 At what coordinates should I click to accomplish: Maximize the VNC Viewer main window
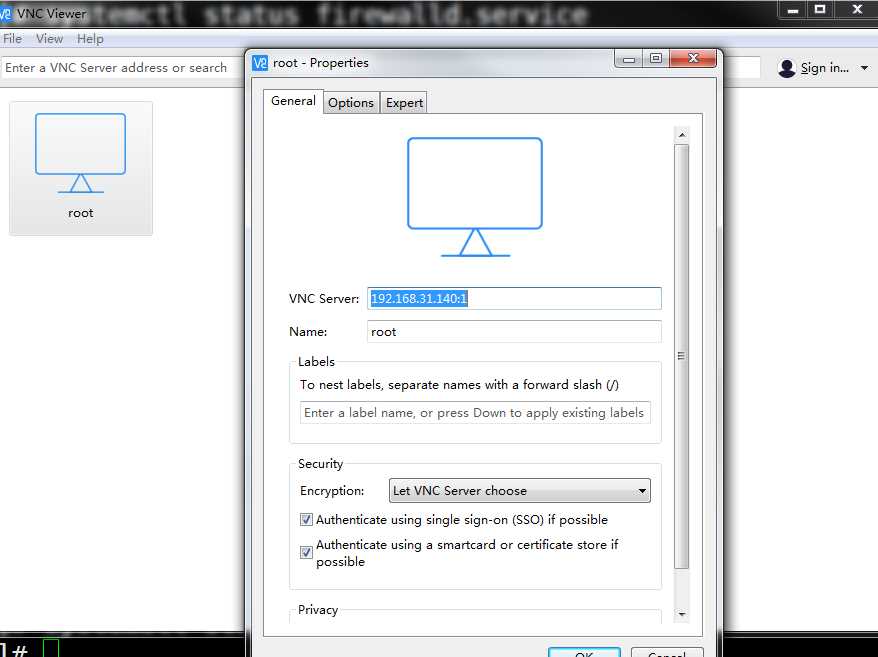coord(820,10)
